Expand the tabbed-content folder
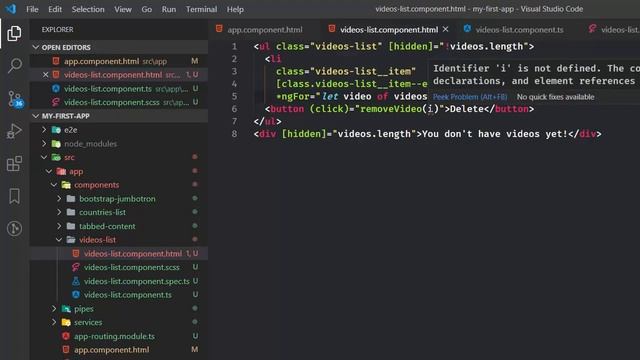640x360 pixels. (60, 226)
